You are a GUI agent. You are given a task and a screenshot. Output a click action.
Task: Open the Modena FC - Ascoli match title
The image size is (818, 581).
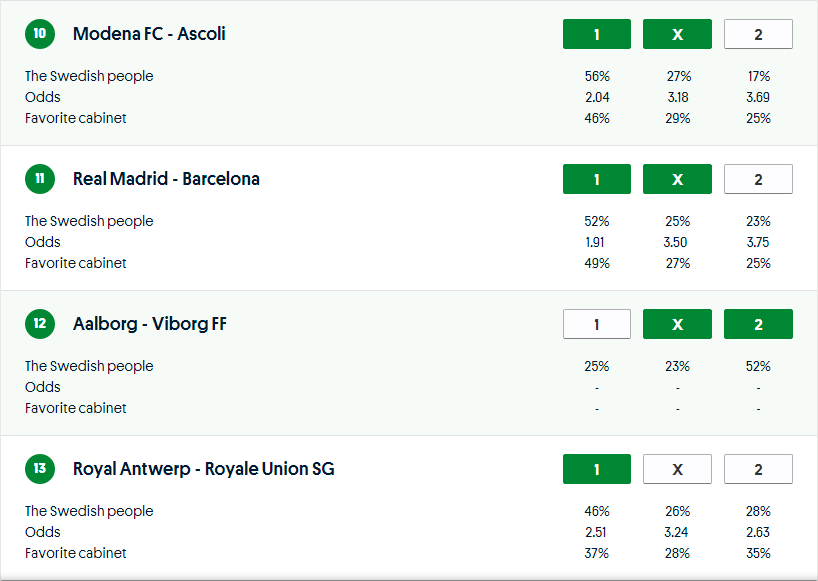pyautogui.click(x=149, y=34)
